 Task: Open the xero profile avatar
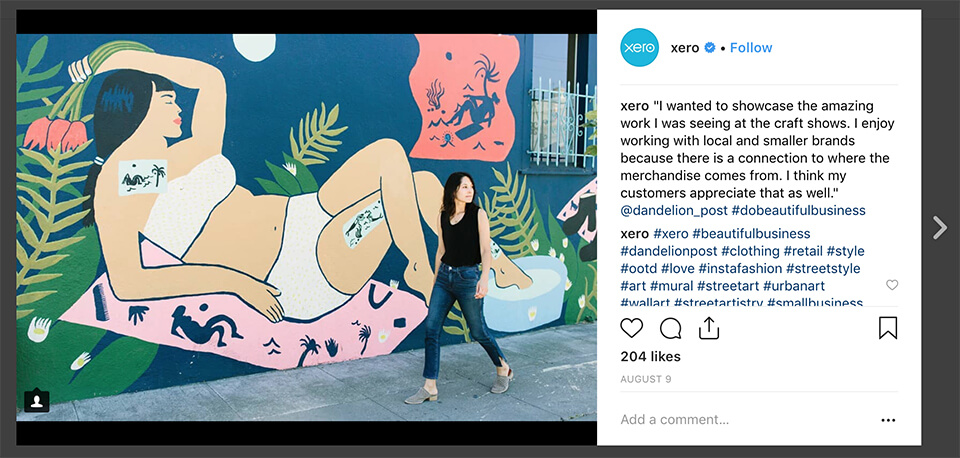point(639,48)
